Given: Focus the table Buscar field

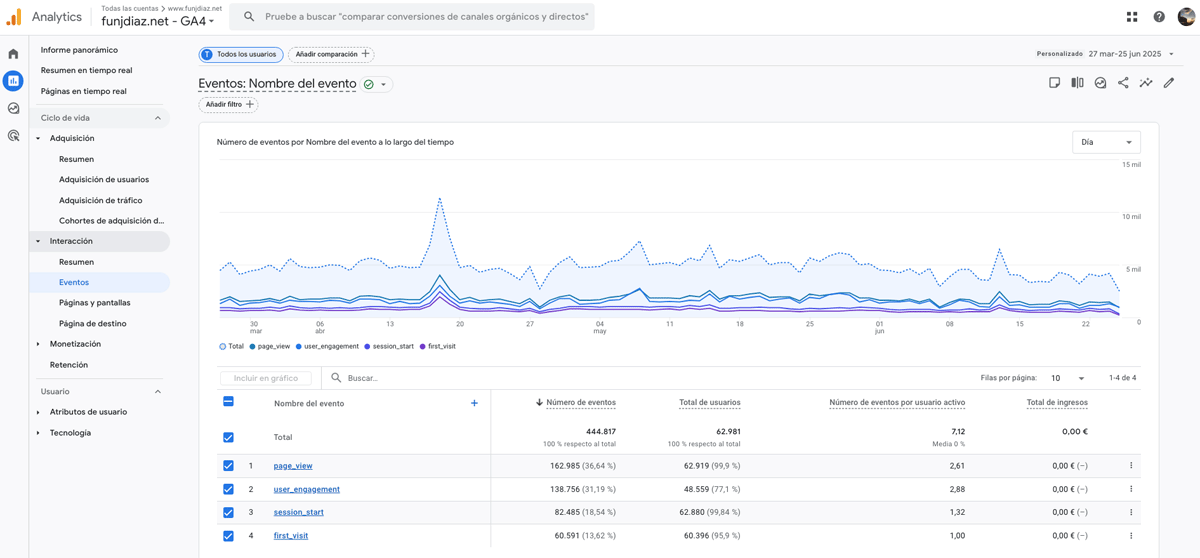Looking at the screenshot, I should (363, 378).
